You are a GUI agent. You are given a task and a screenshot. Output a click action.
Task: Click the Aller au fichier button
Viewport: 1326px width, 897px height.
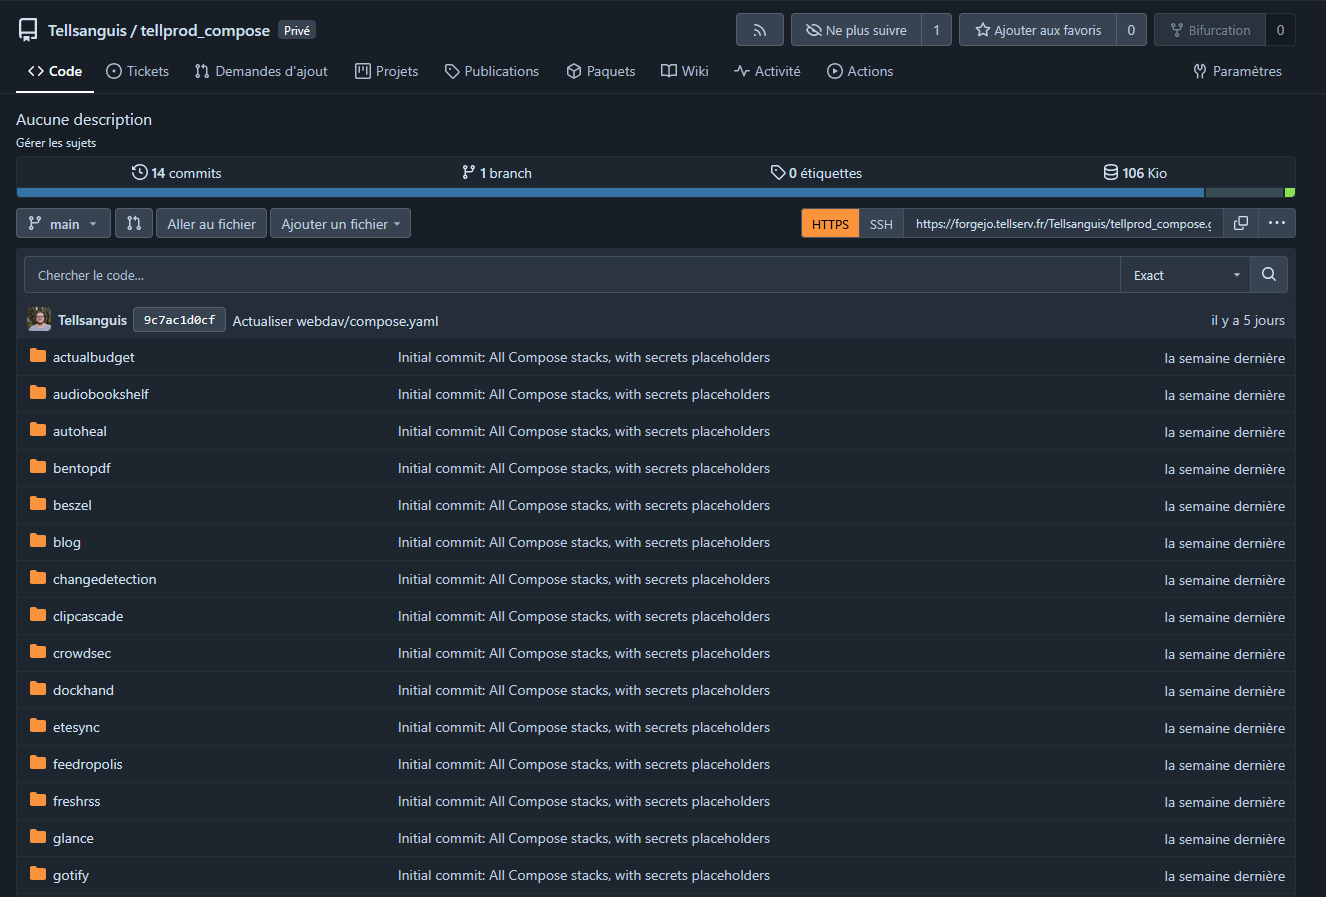tap(211, 223)
